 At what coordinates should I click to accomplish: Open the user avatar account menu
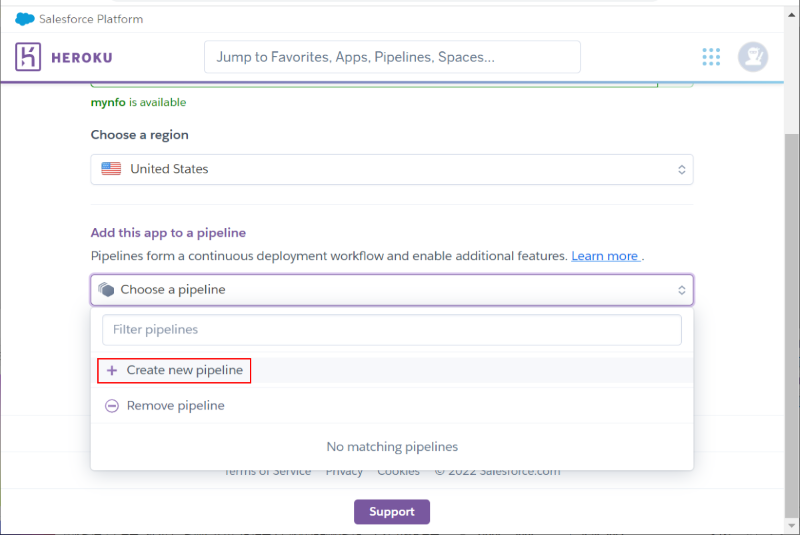click(753, 57)
